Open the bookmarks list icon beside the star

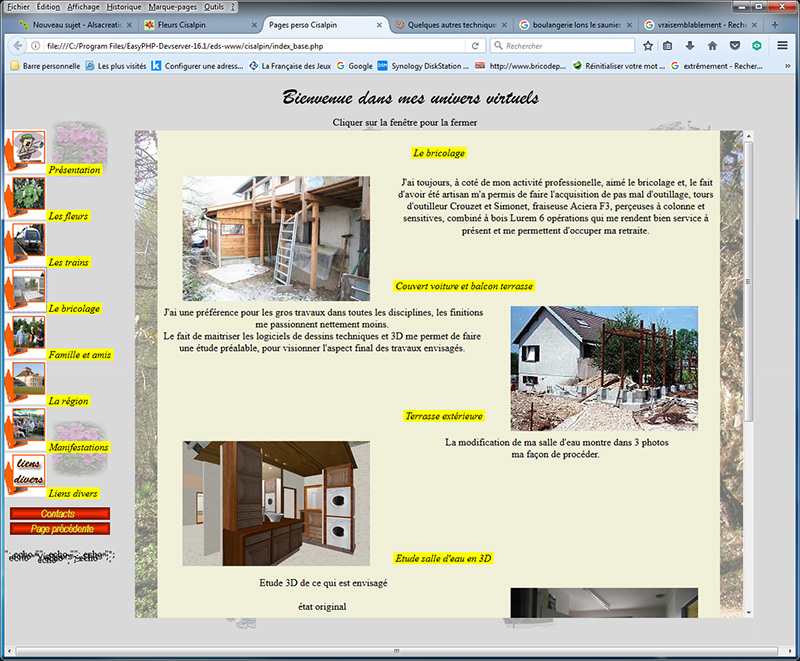(x=667, y=46)
